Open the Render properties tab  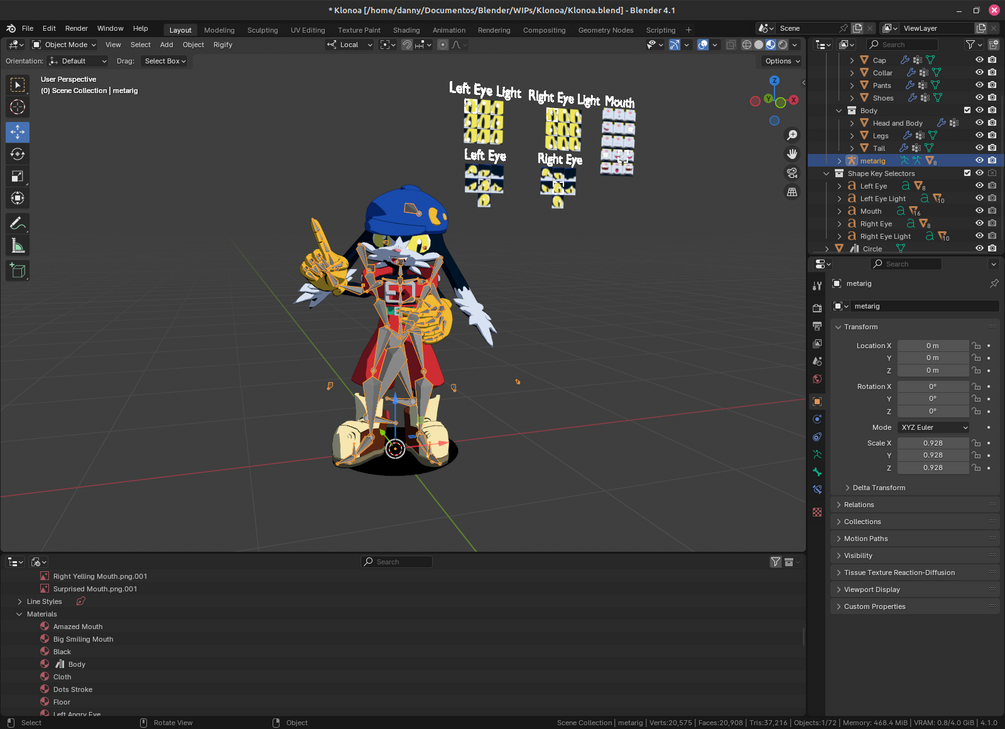pyautogui.click(x=817, y=308)
